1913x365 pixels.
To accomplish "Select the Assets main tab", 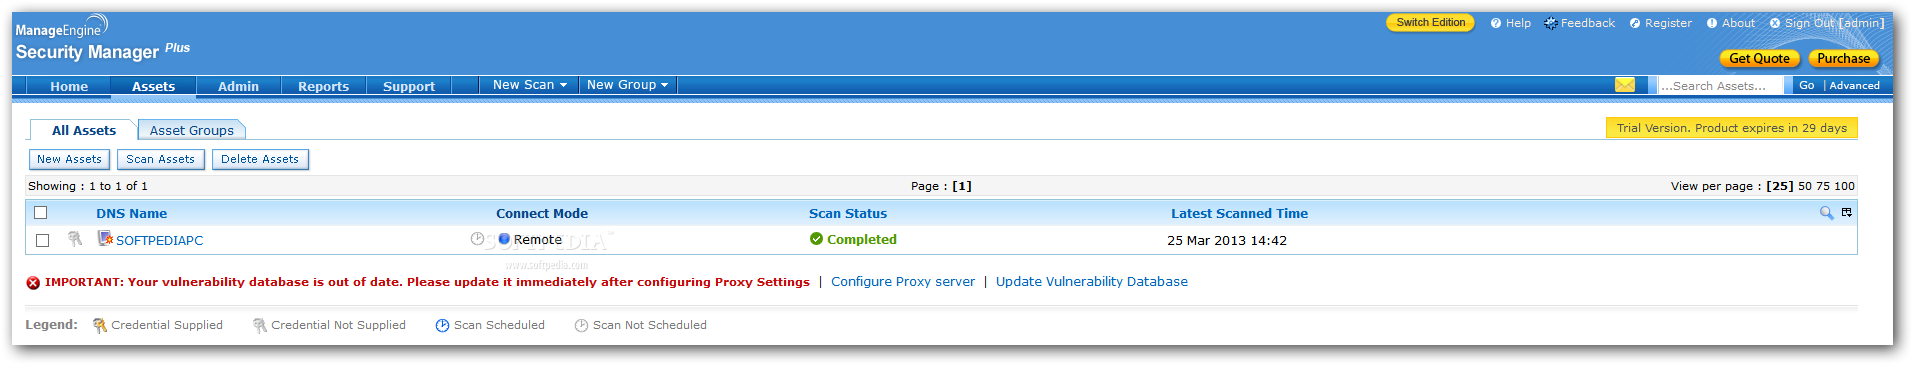I will click(x=153, y=86).
